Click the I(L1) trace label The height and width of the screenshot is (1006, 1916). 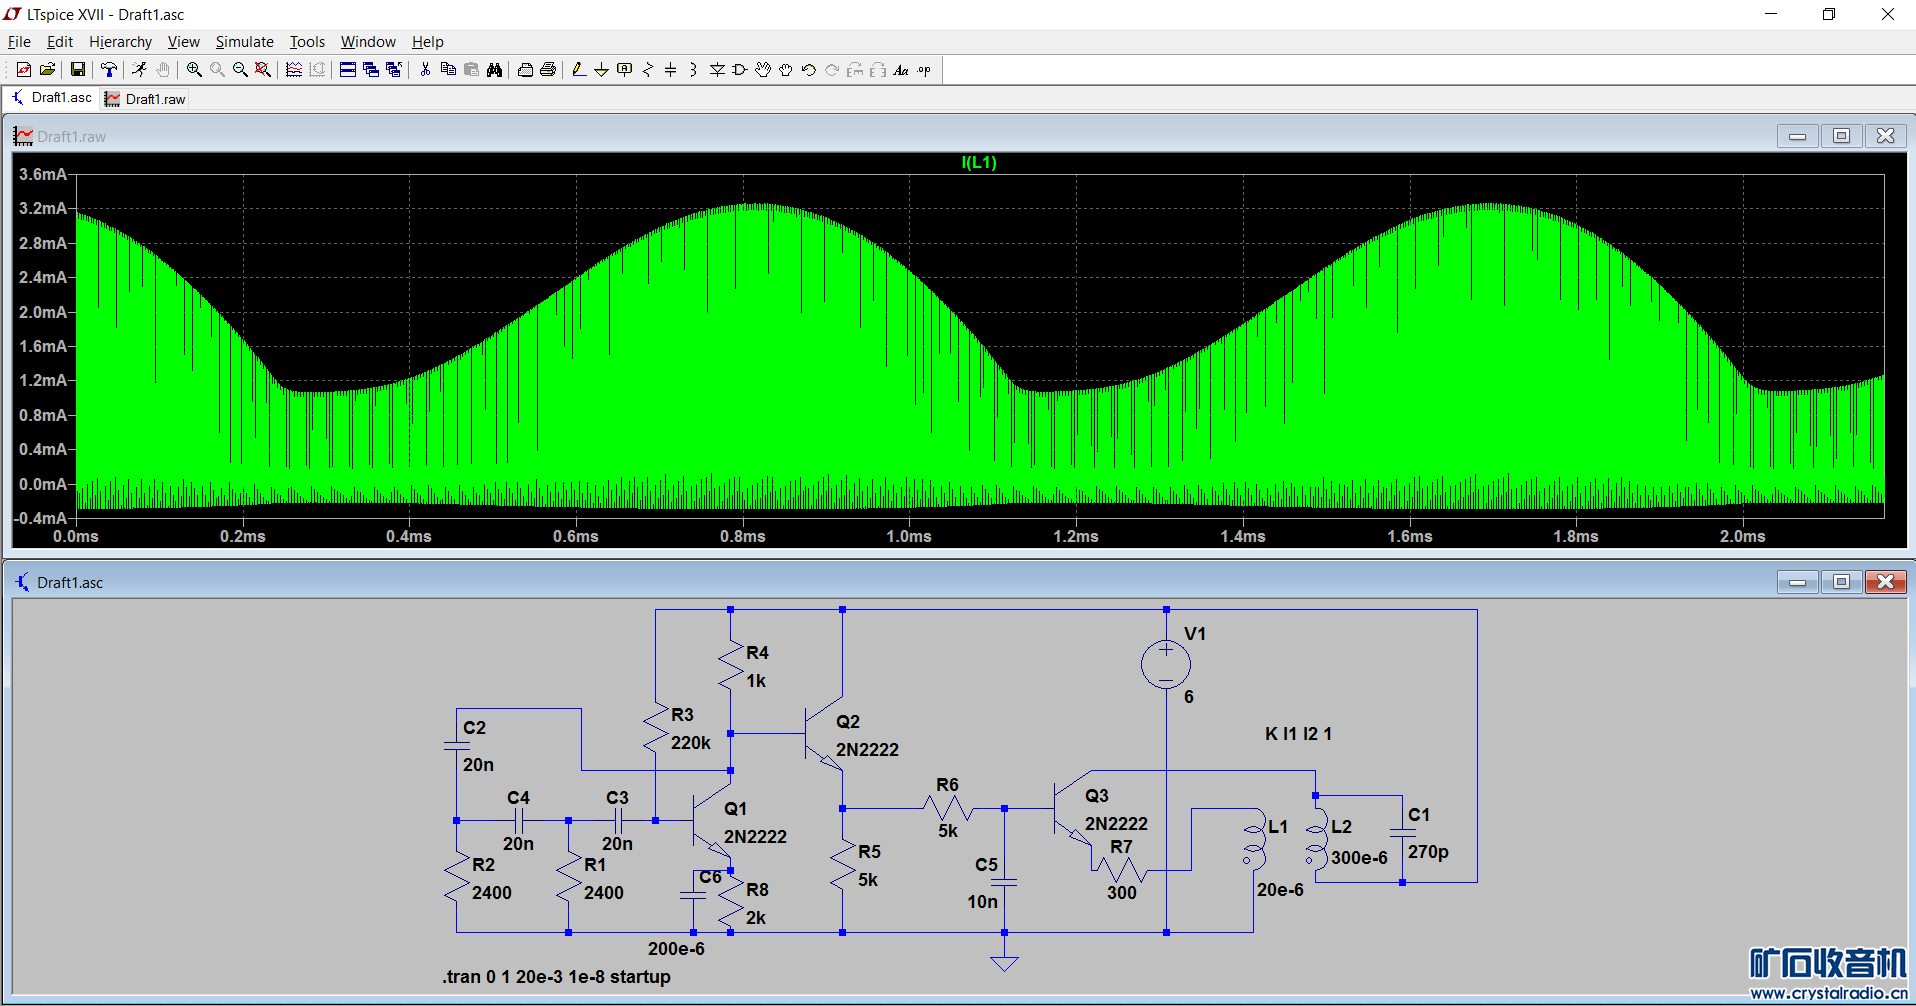point(979,162)
